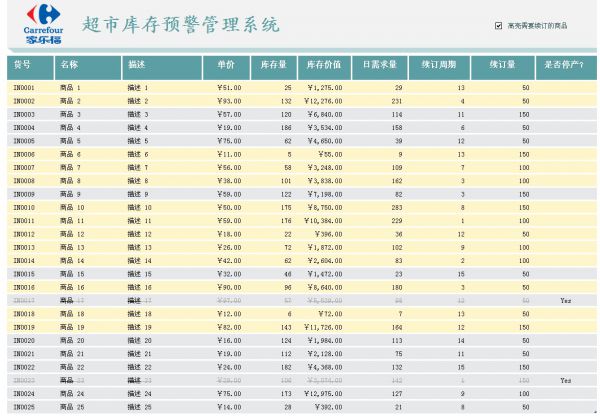The height and width of the screenshot is (416, 600).
Task: Click the 续订周期 header cell
Action: (x=437, y=66)
